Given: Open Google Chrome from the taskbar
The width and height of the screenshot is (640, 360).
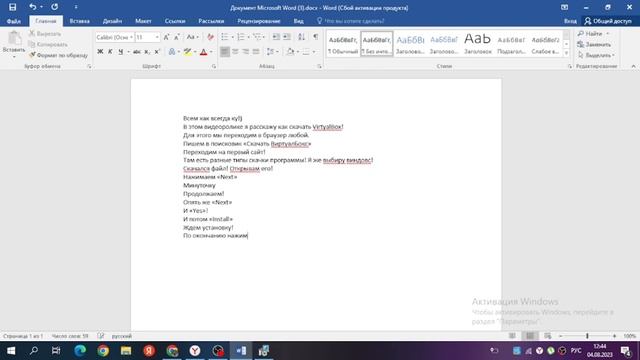Looking at the screenshot, I should pyautogui.click(x=103, y=351).
